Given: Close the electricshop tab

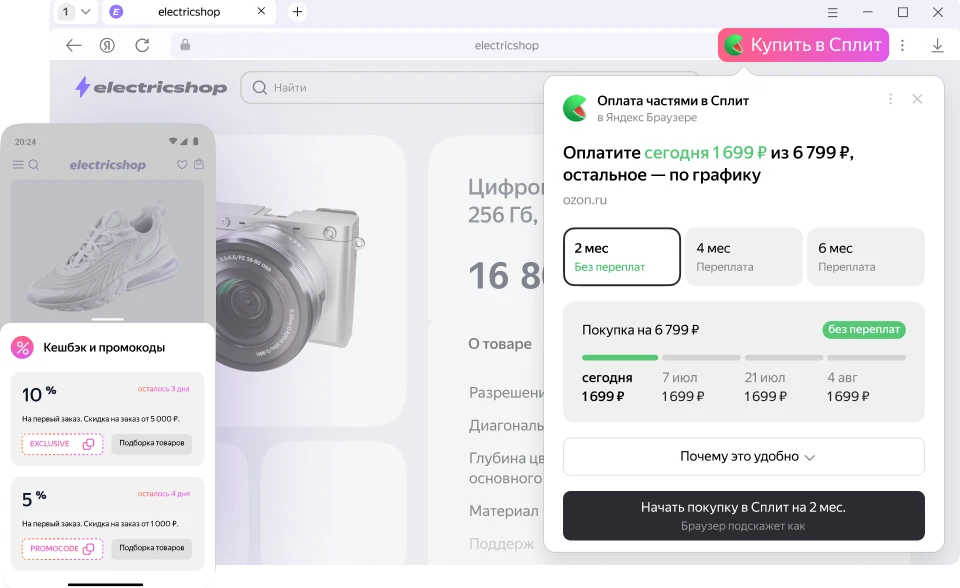Looking at the screenshot, I should (261, 11).
